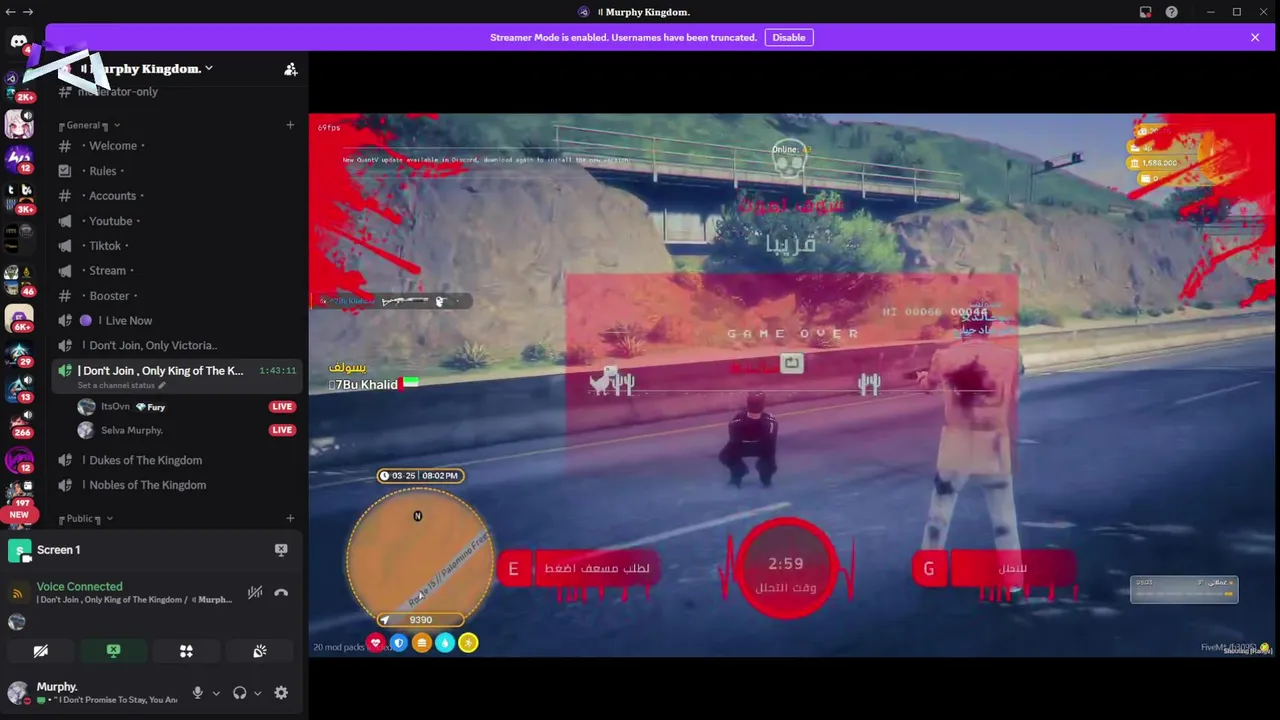Collapse the Public category
This screenshot has height=720, width=1280.
[x=86, y=519]
